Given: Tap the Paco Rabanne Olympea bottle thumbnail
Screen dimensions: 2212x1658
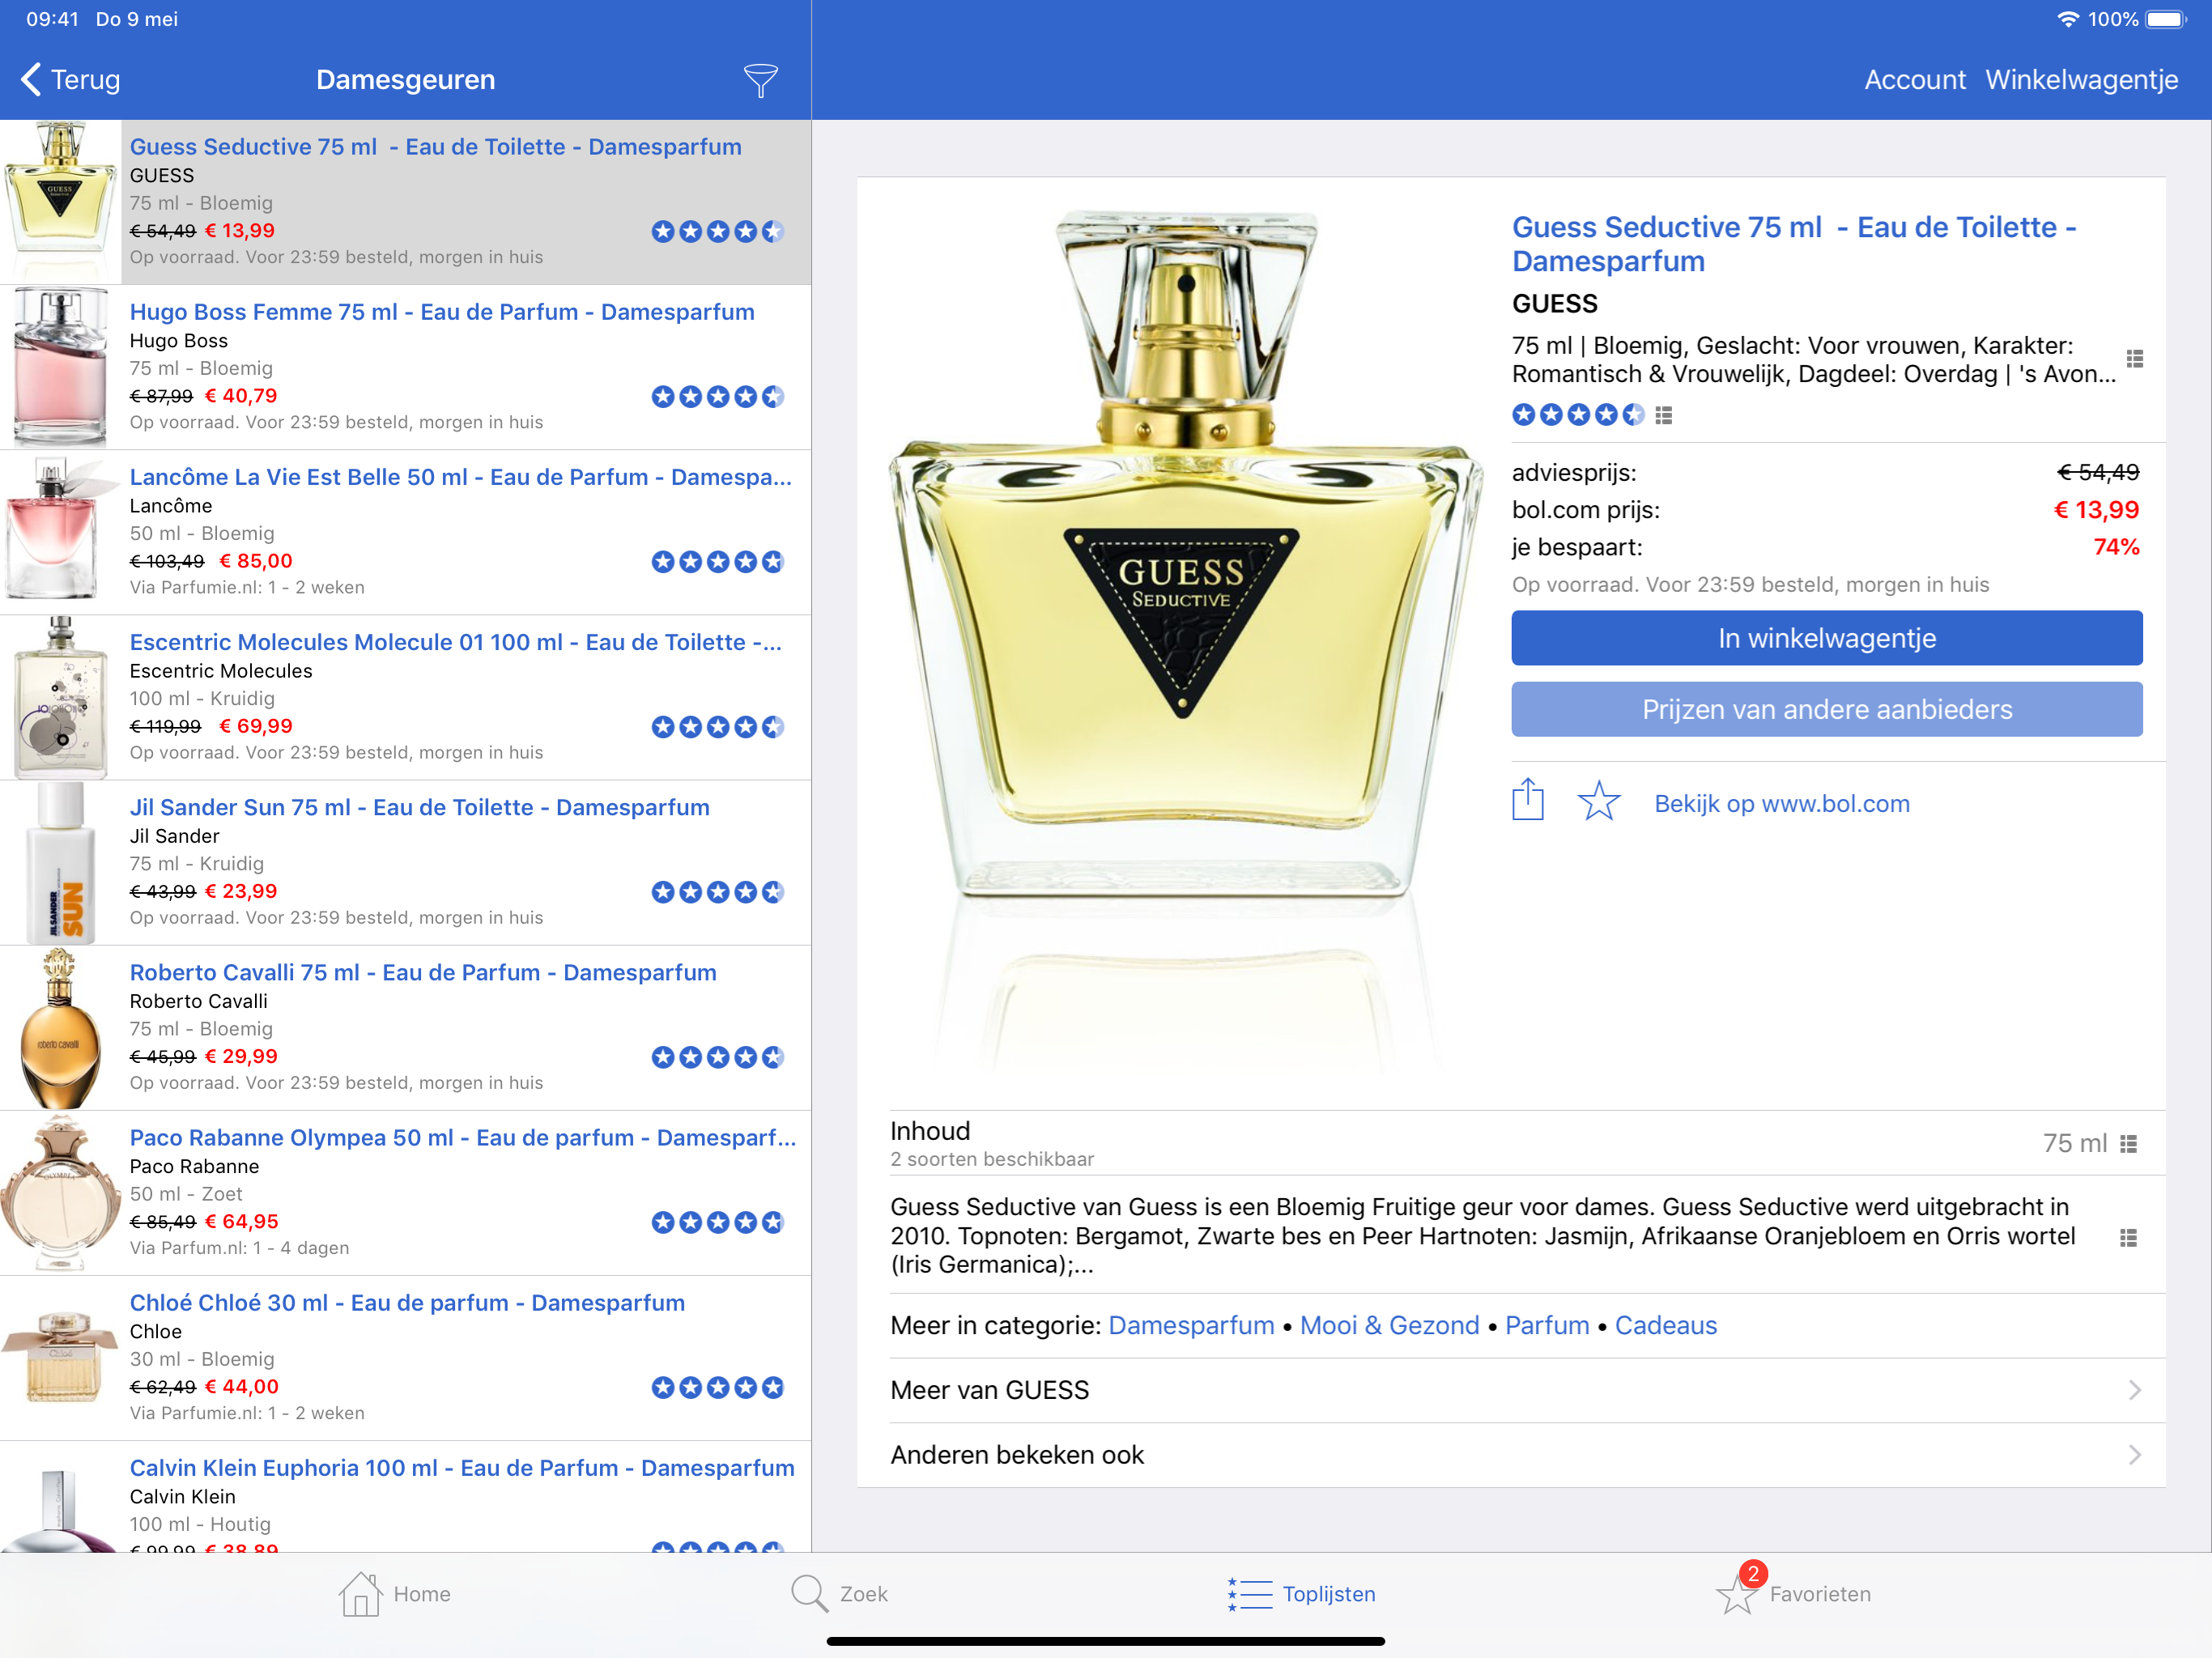Looking at the screenshot, I should tap(61, 1192).
